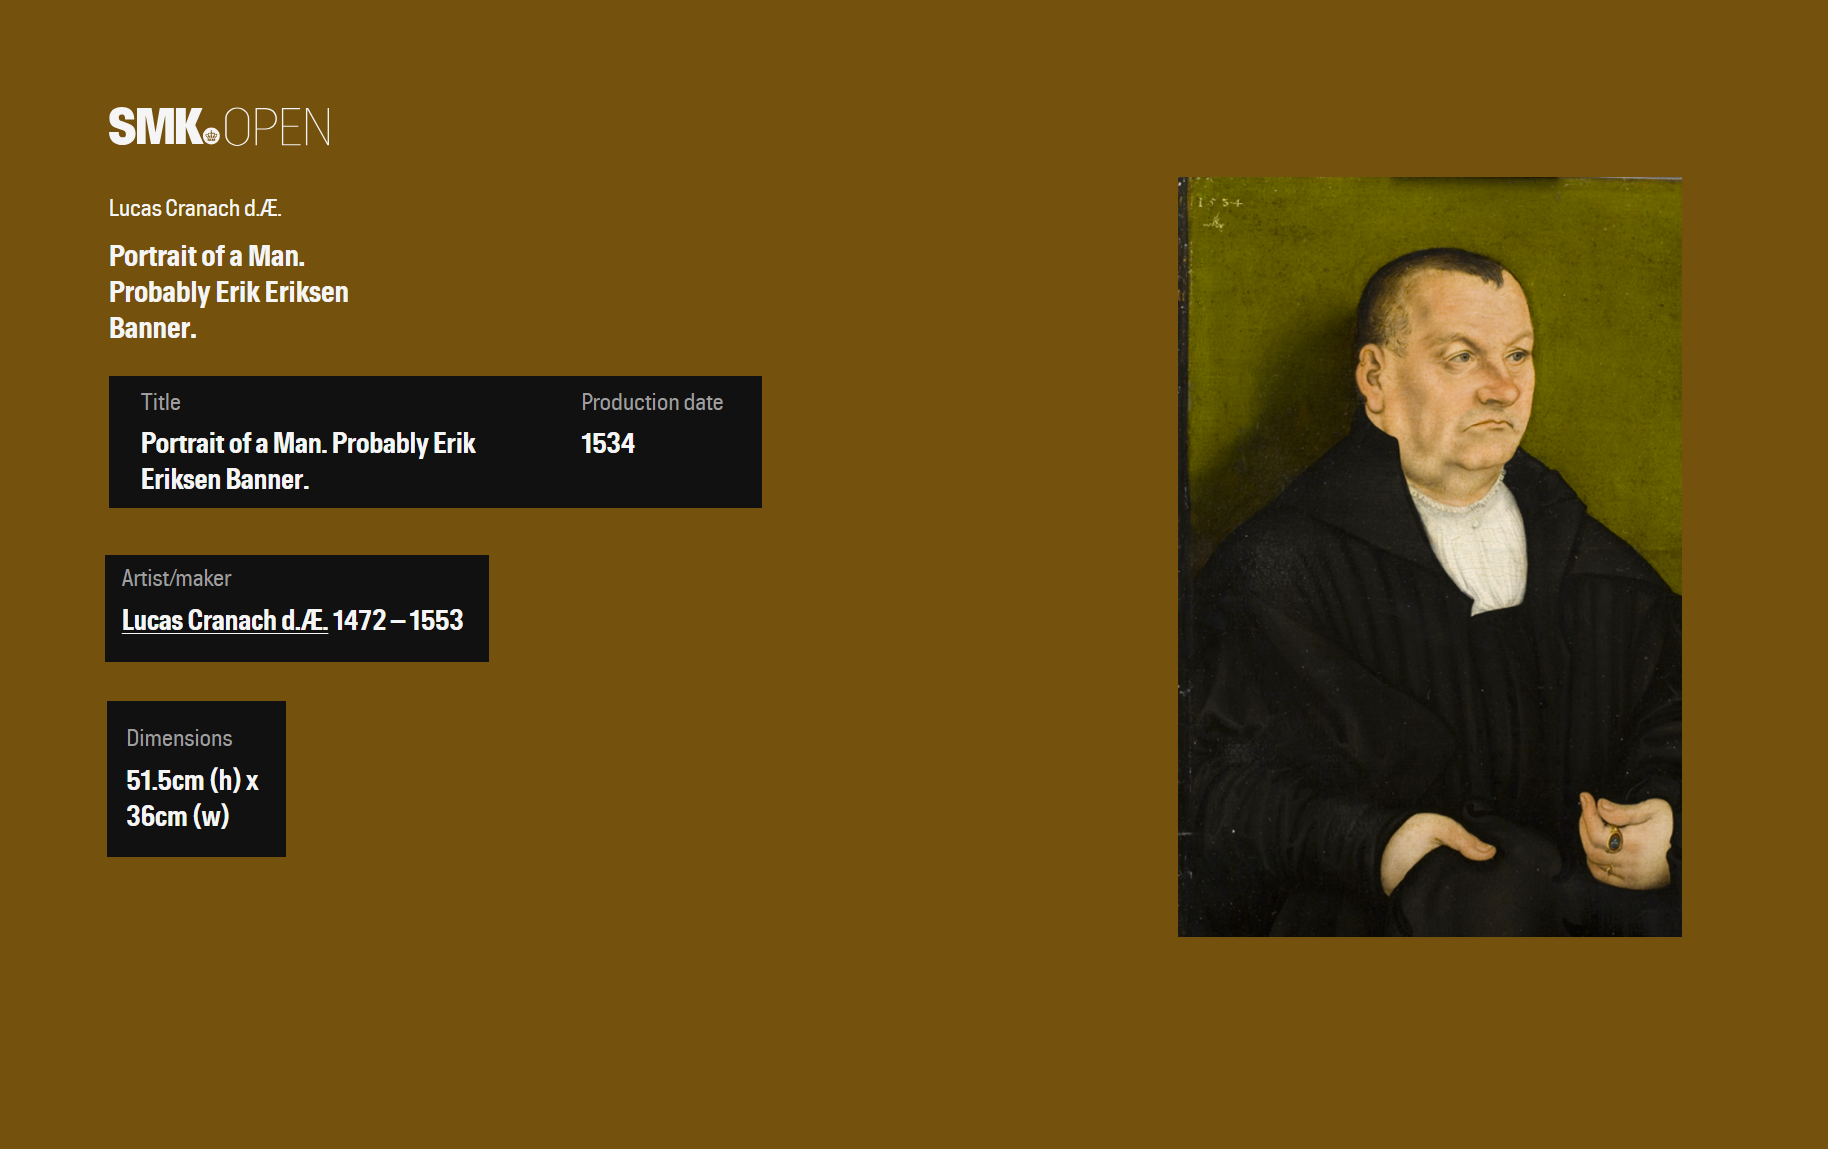Open the Lucas Cranach d.Æ. artist link

[x=225, y=620]
